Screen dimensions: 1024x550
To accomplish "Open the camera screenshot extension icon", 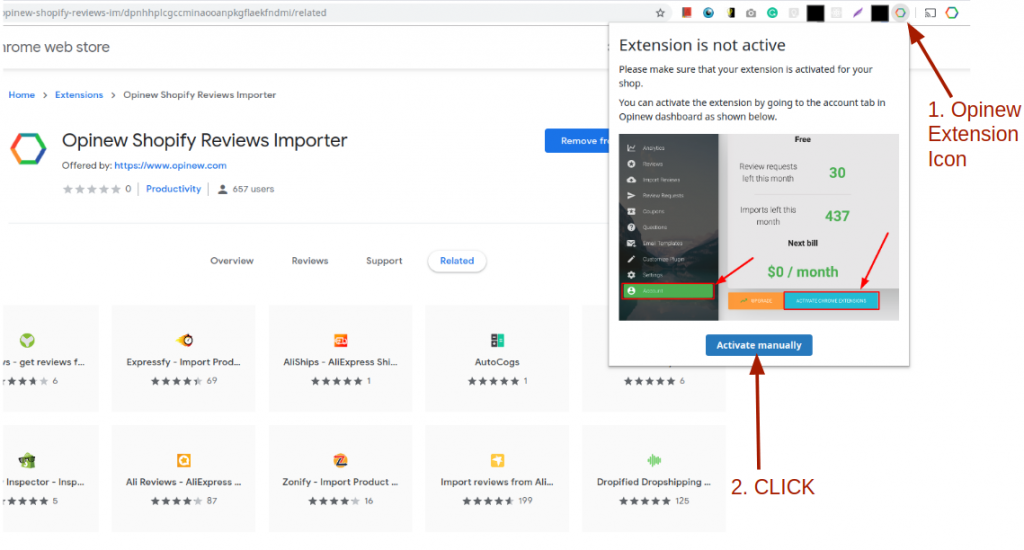I will [751, 12].
